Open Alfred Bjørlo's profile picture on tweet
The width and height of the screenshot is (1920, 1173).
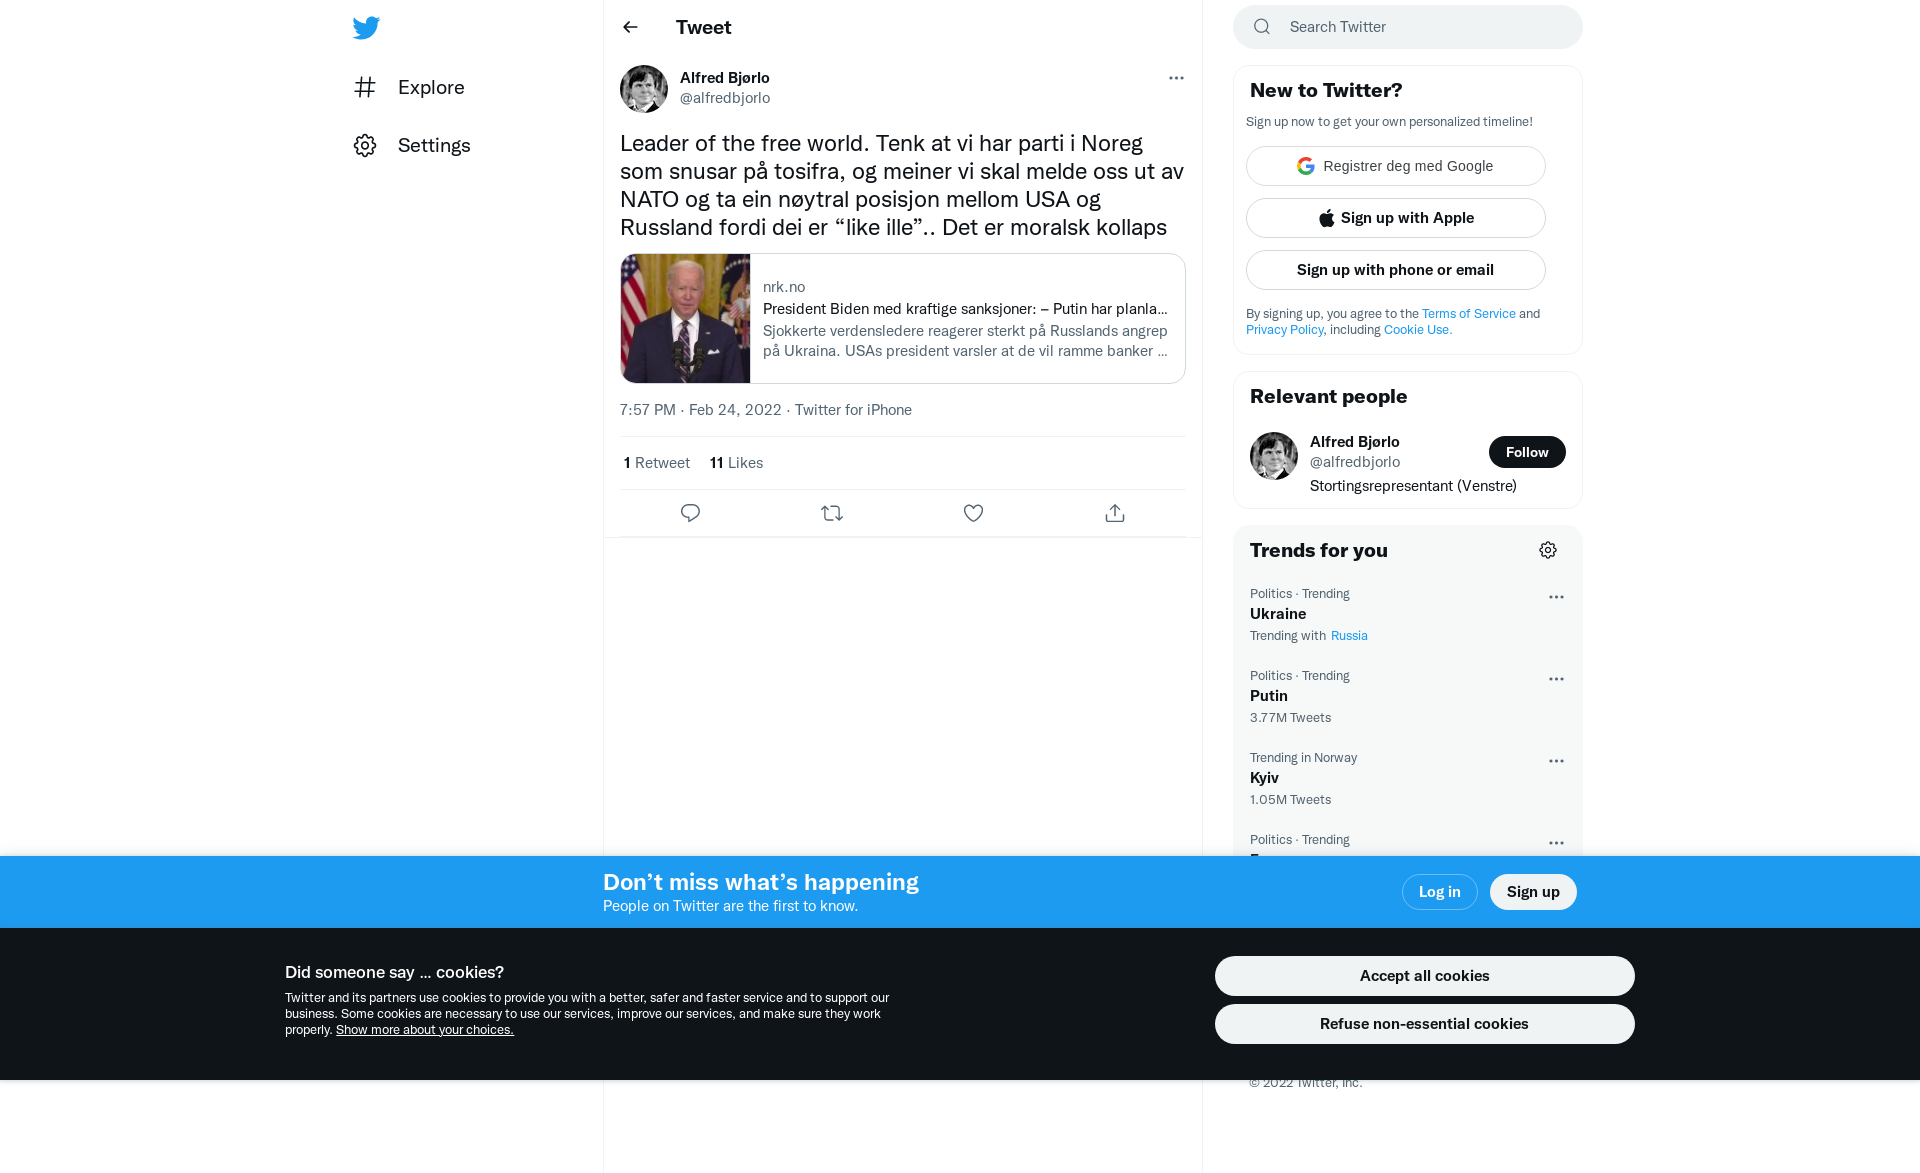(644, 89)
